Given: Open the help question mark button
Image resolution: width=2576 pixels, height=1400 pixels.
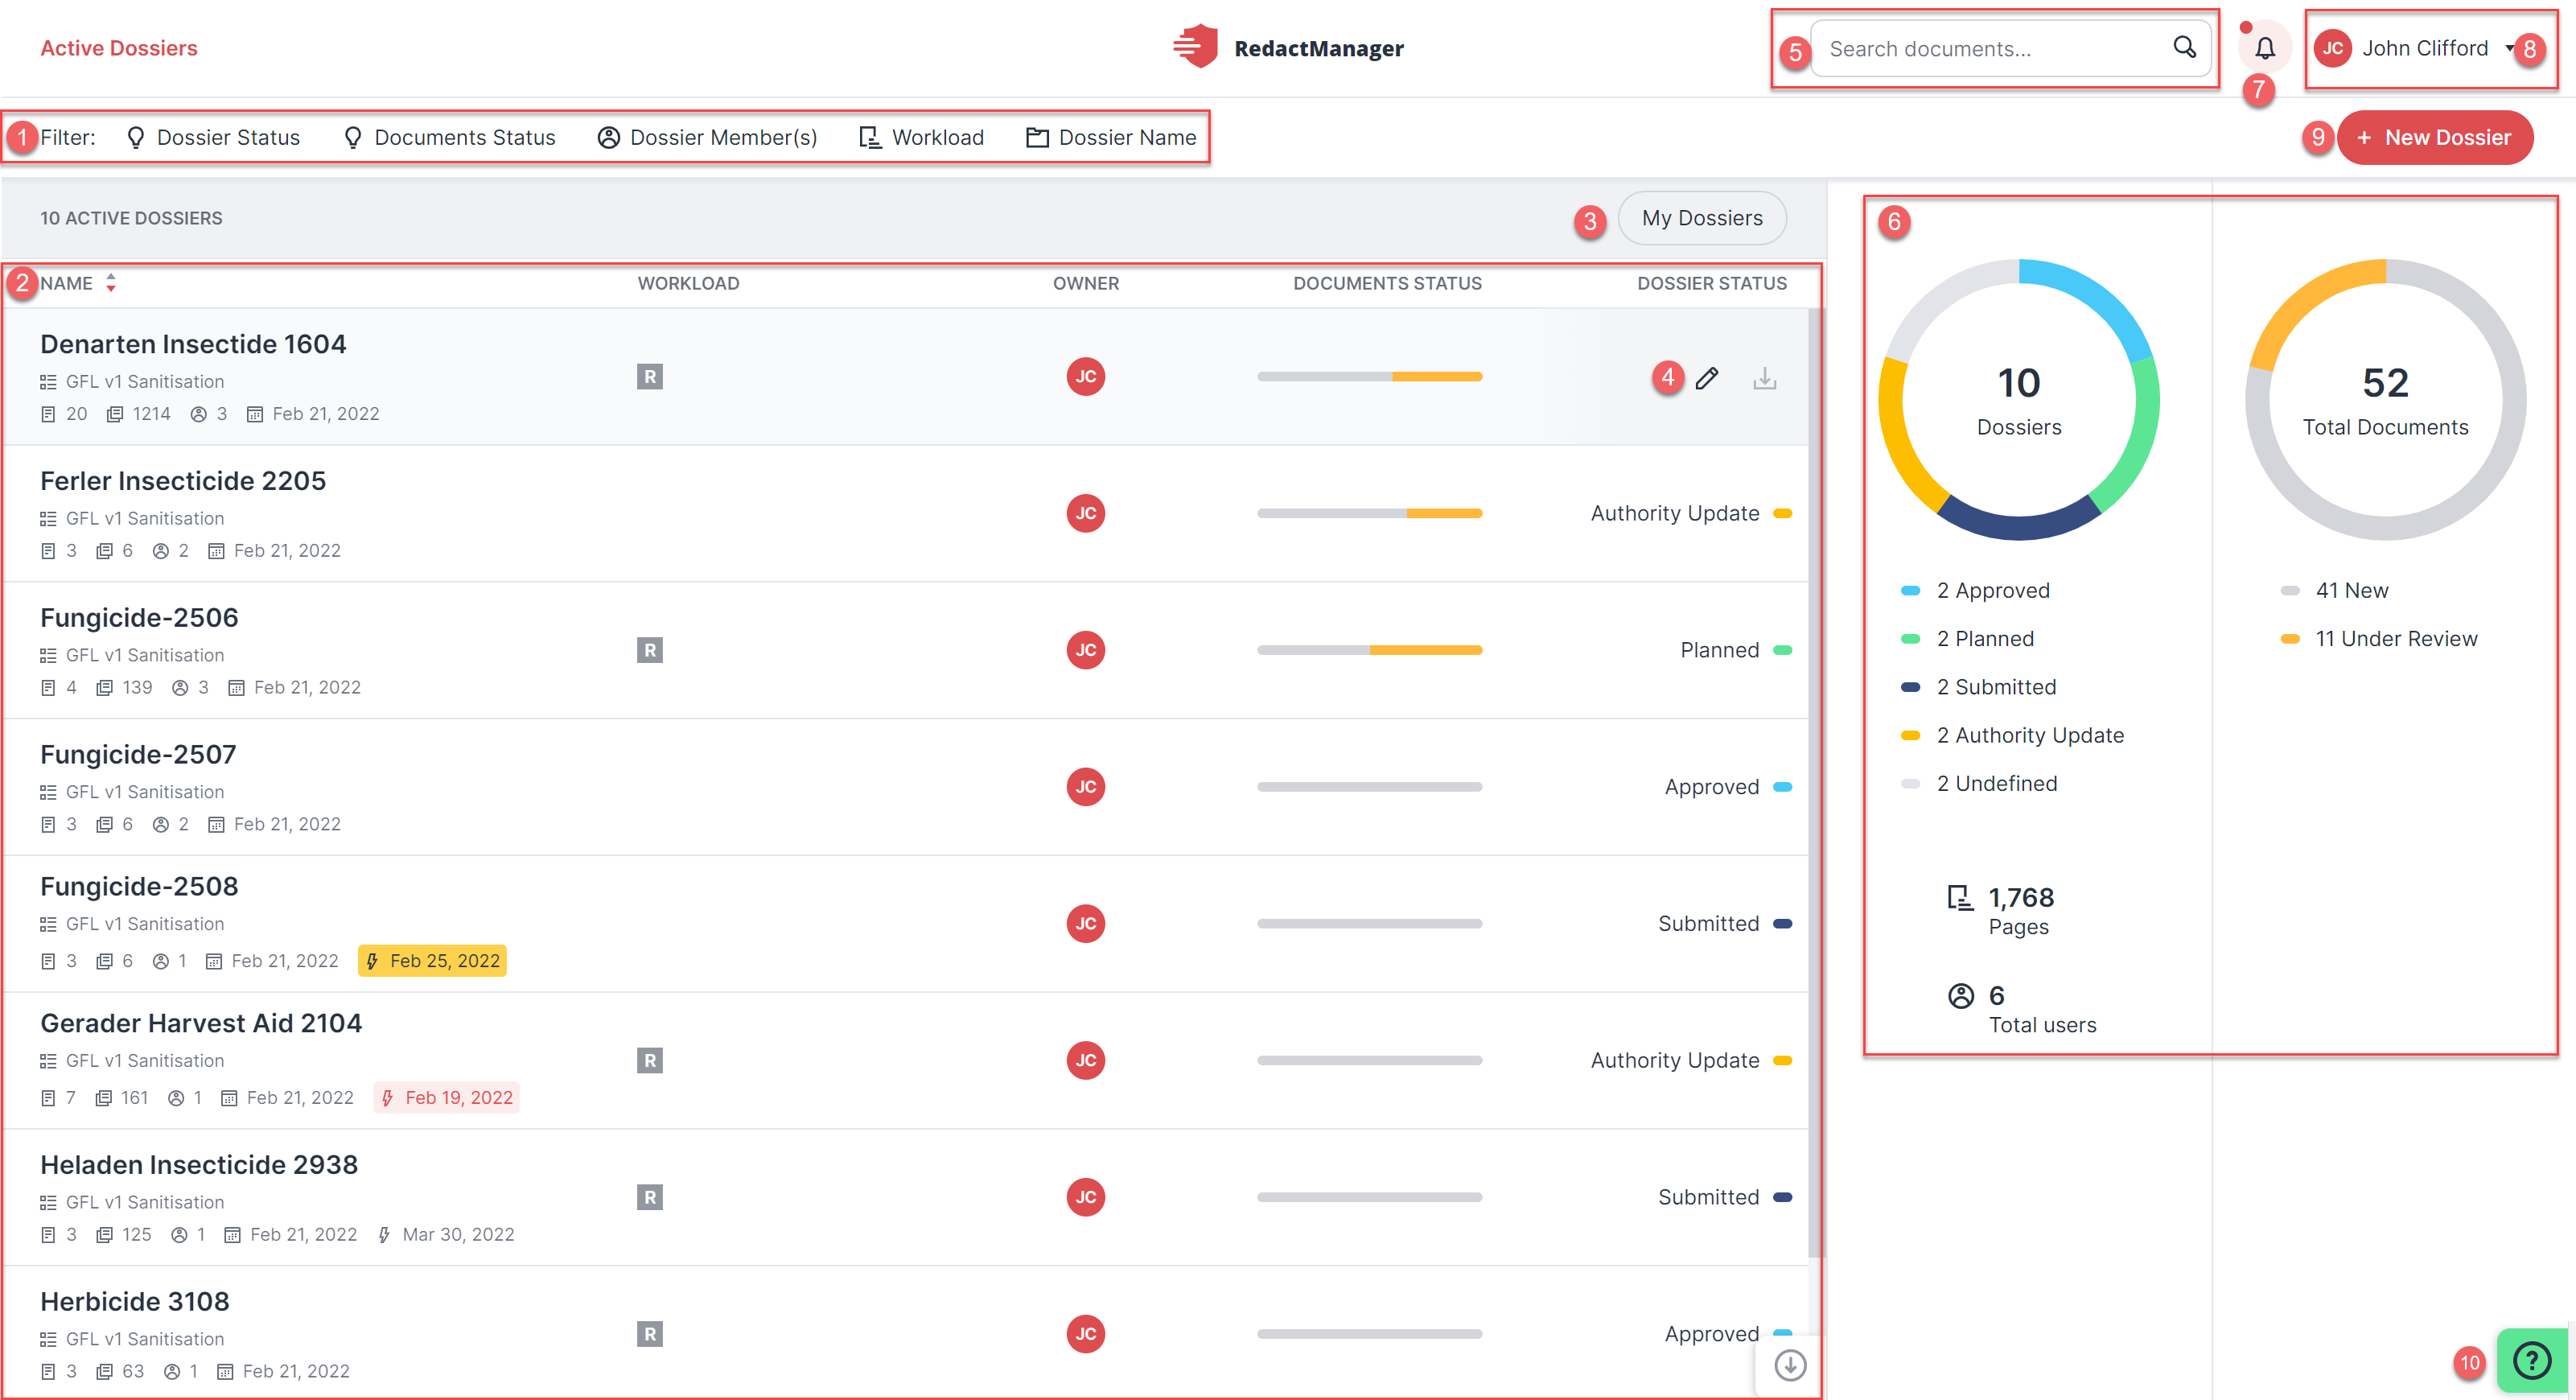Looking at the screenshot, I should (x=2532, y=1361).
